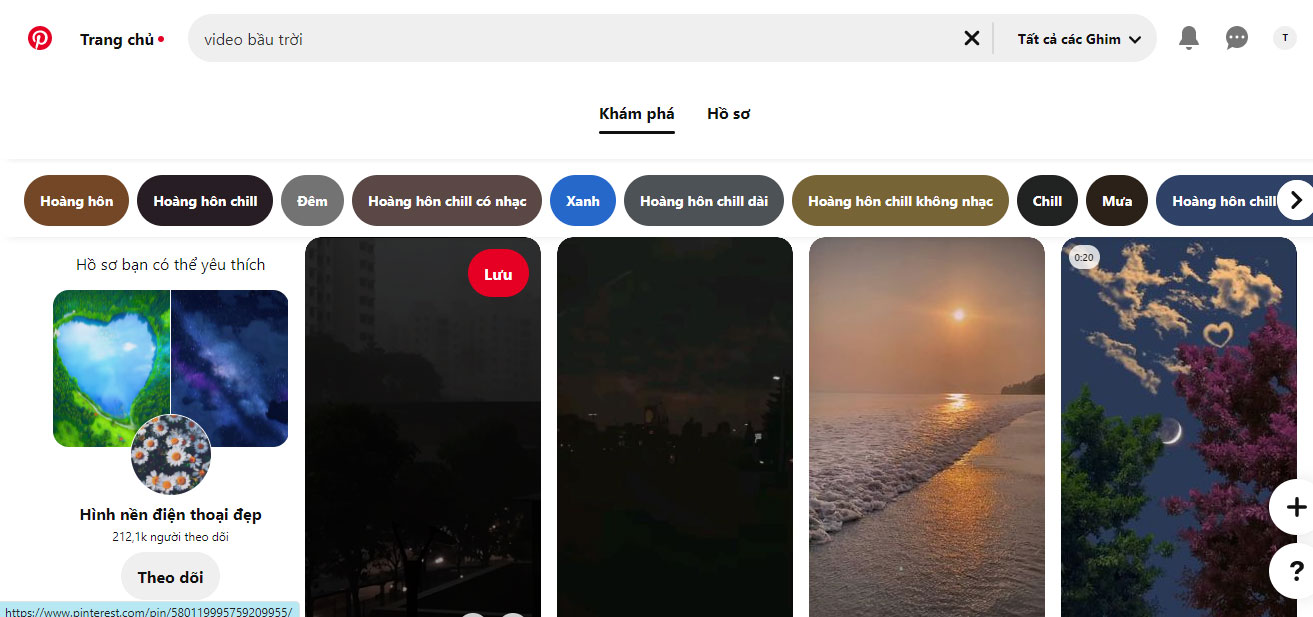
Task: Filter by the Hoàng hôn chip
Action: pyautogui.click(x=77, y=201)
